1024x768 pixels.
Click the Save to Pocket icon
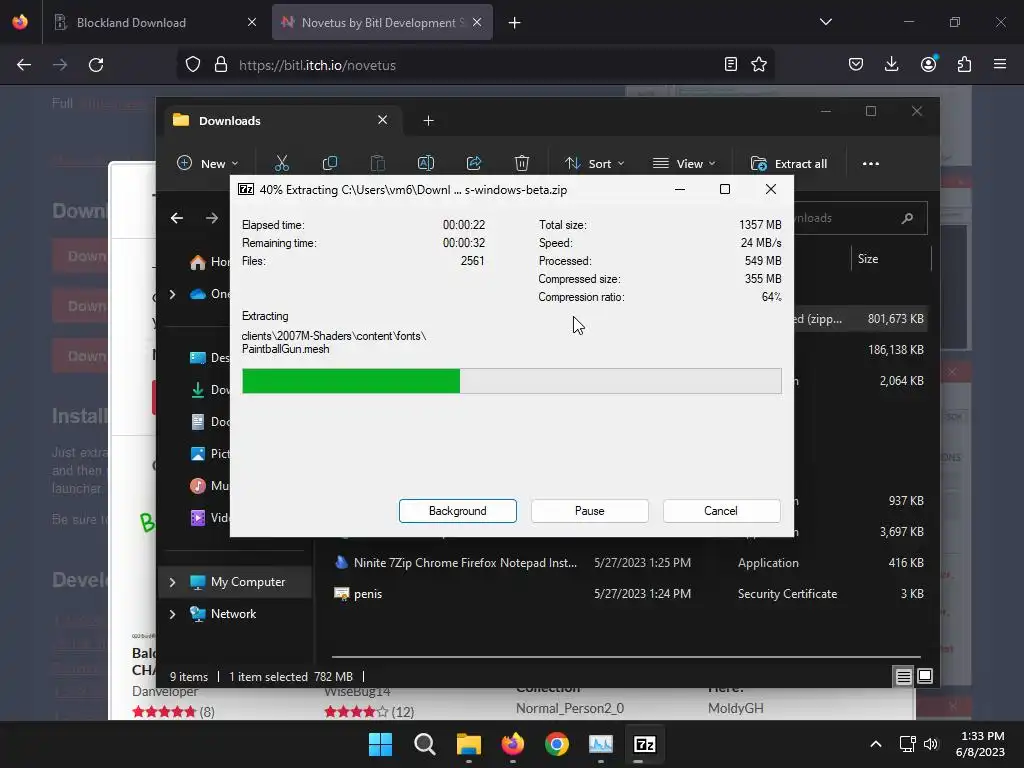coord(856,64)
